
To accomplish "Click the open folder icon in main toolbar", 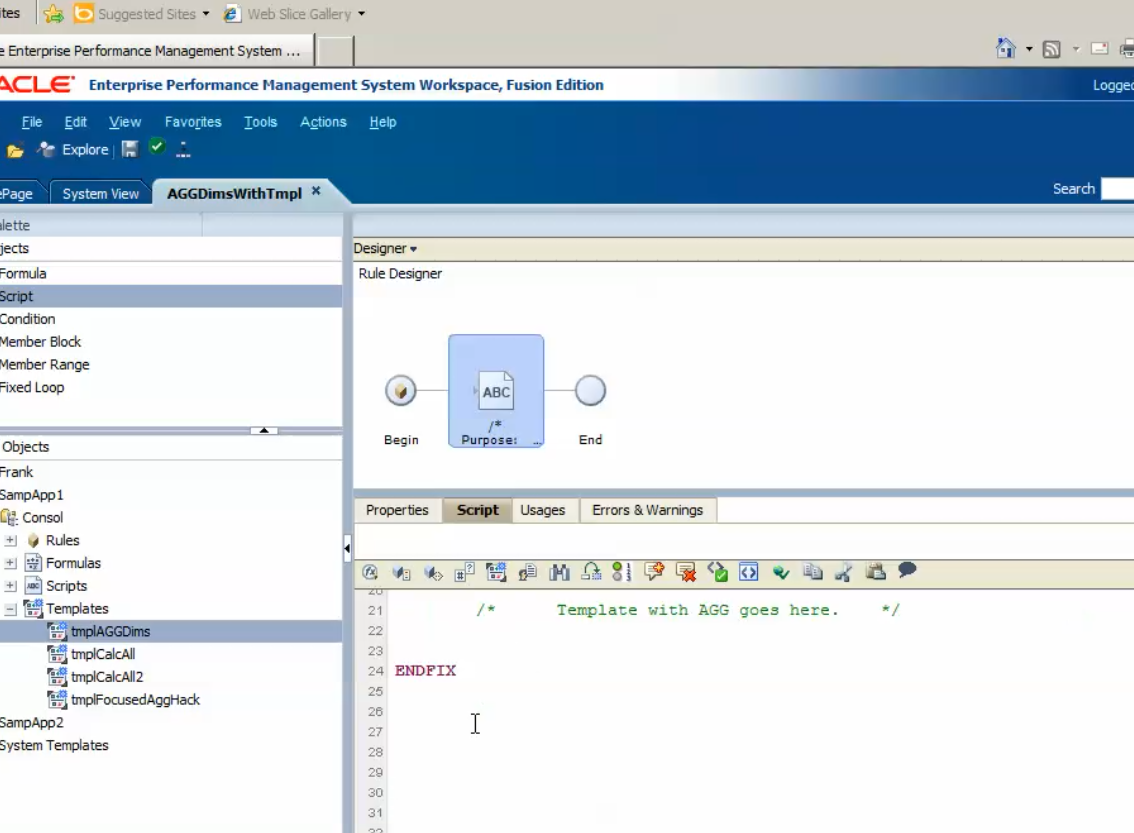I will coord(15,150).
